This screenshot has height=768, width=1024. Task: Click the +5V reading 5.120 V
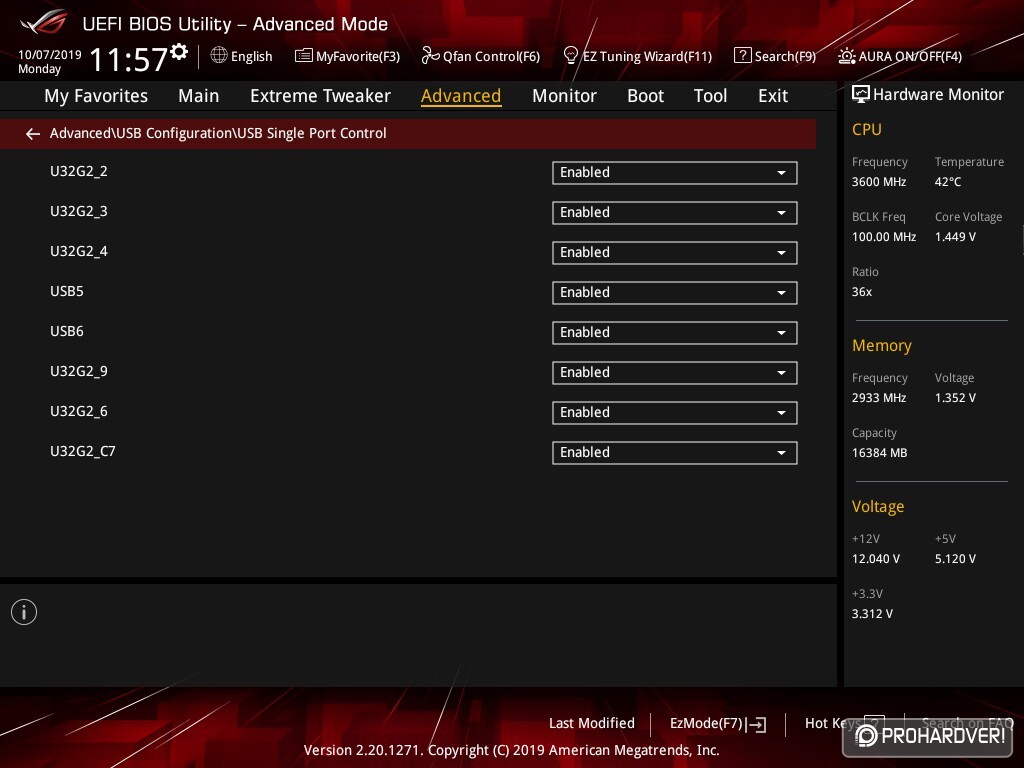tap(955, 559)
